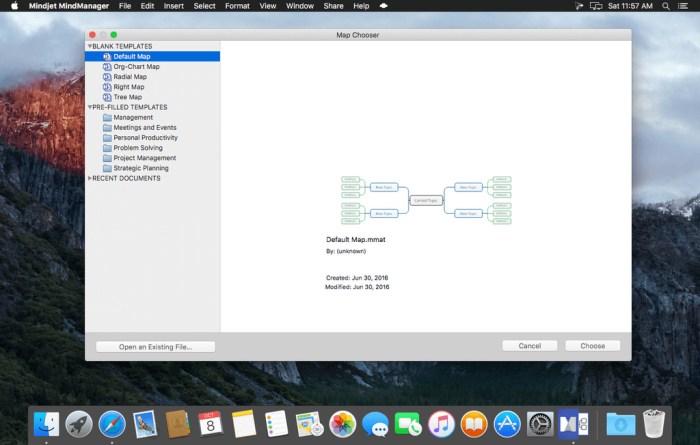
Task: Open the Management templates folder
Action: pyautogui.click(x=107, y=117)
